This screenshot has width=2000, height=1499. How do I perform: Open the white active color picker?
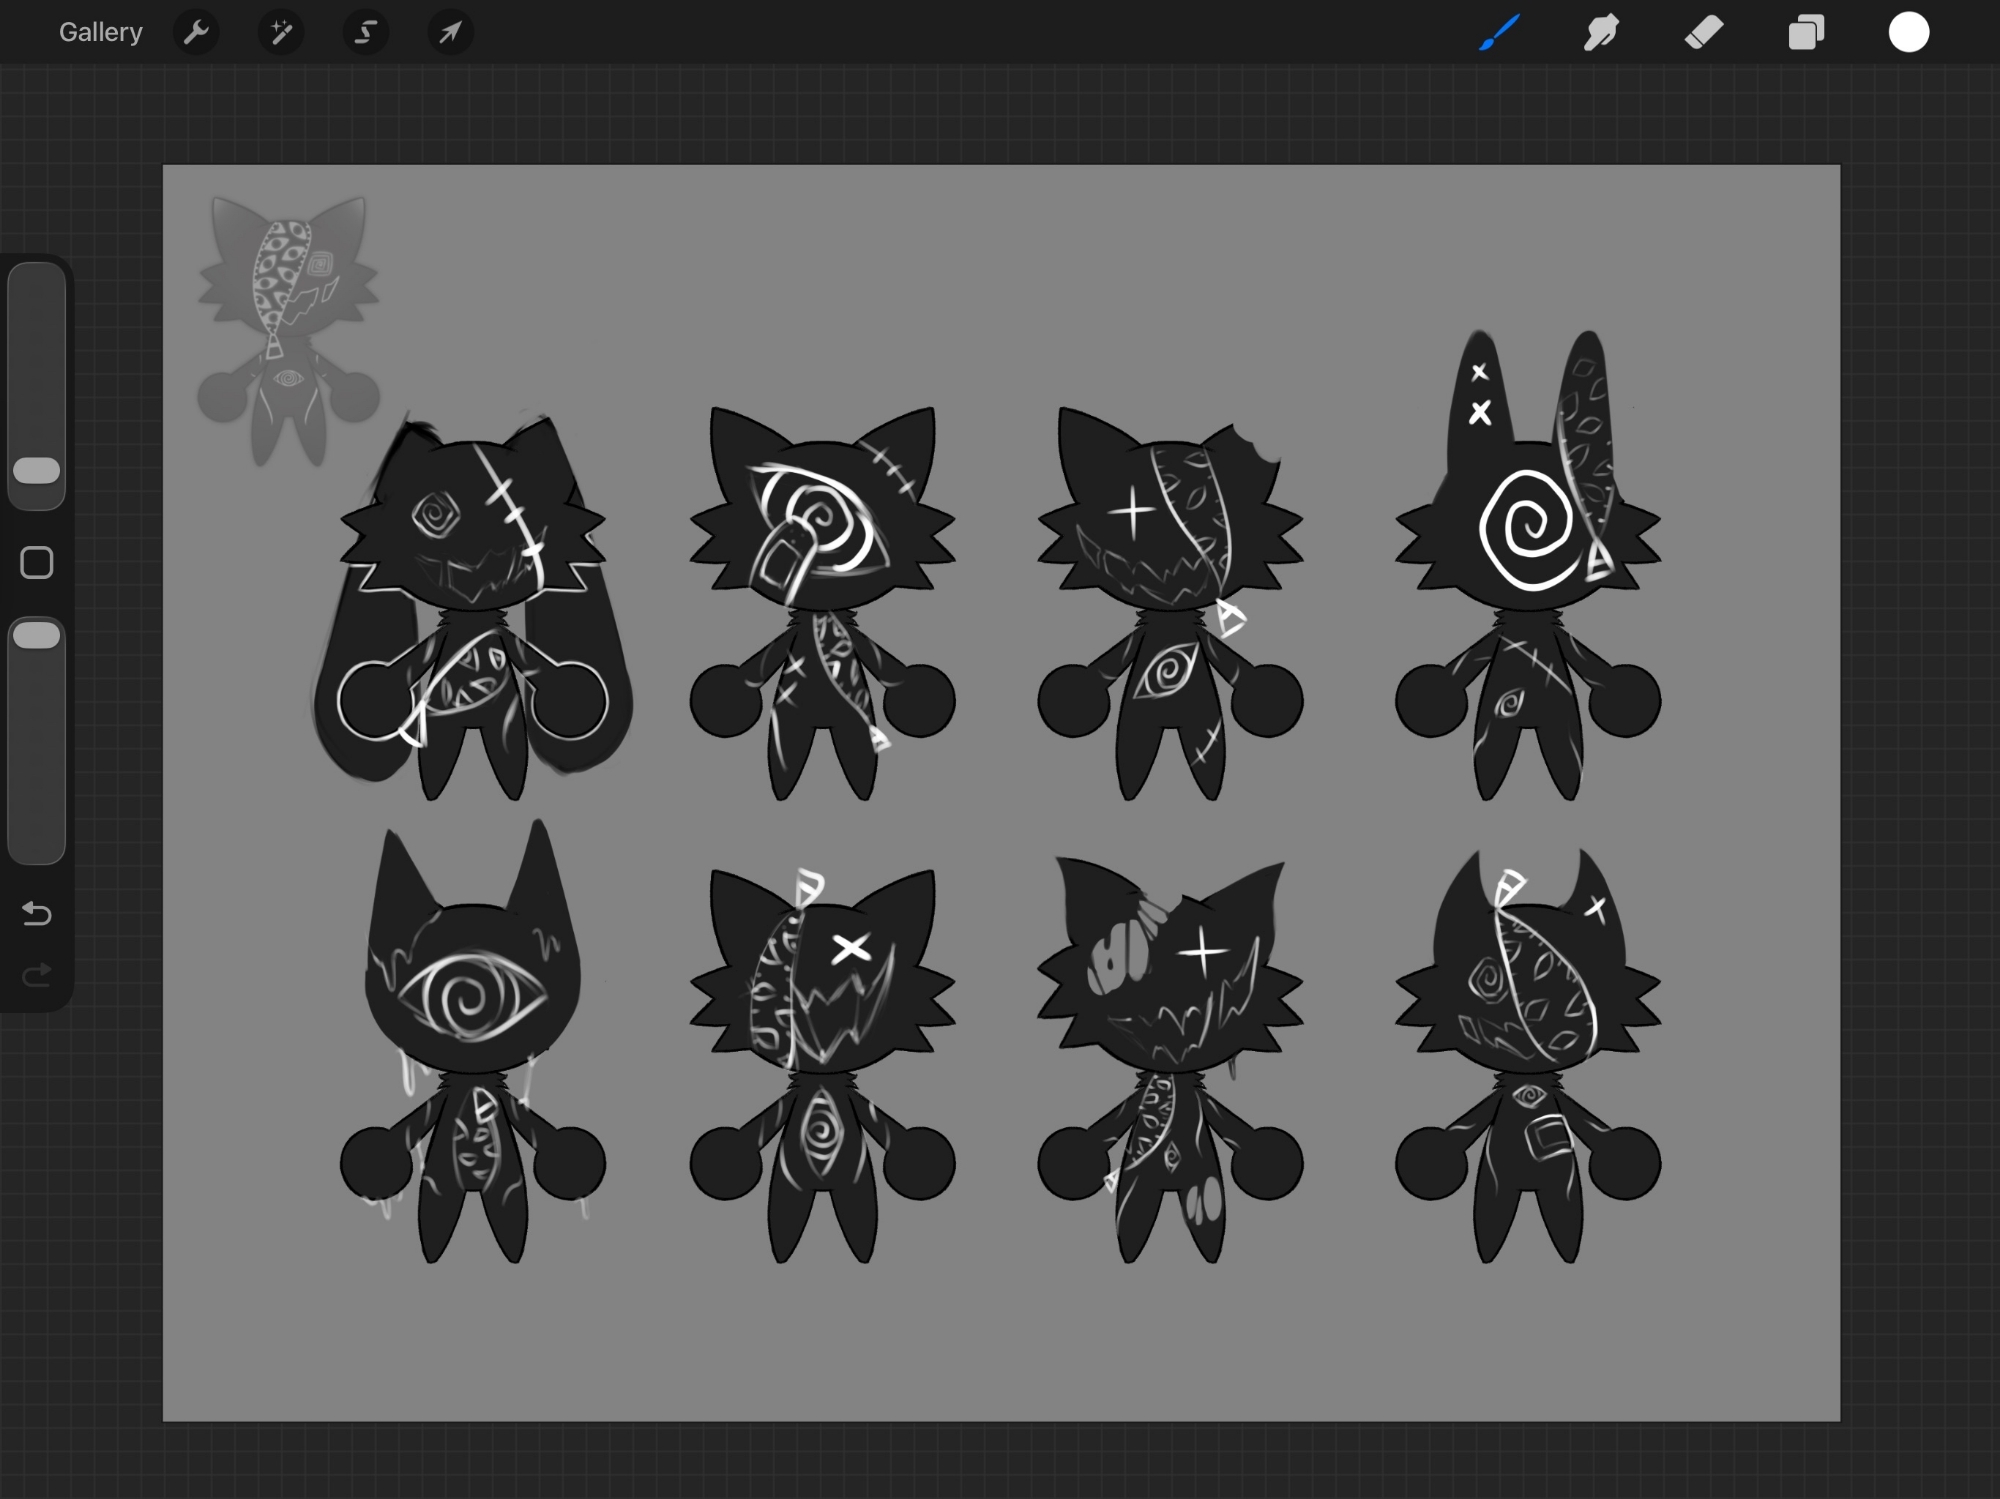click(1908, 32)
